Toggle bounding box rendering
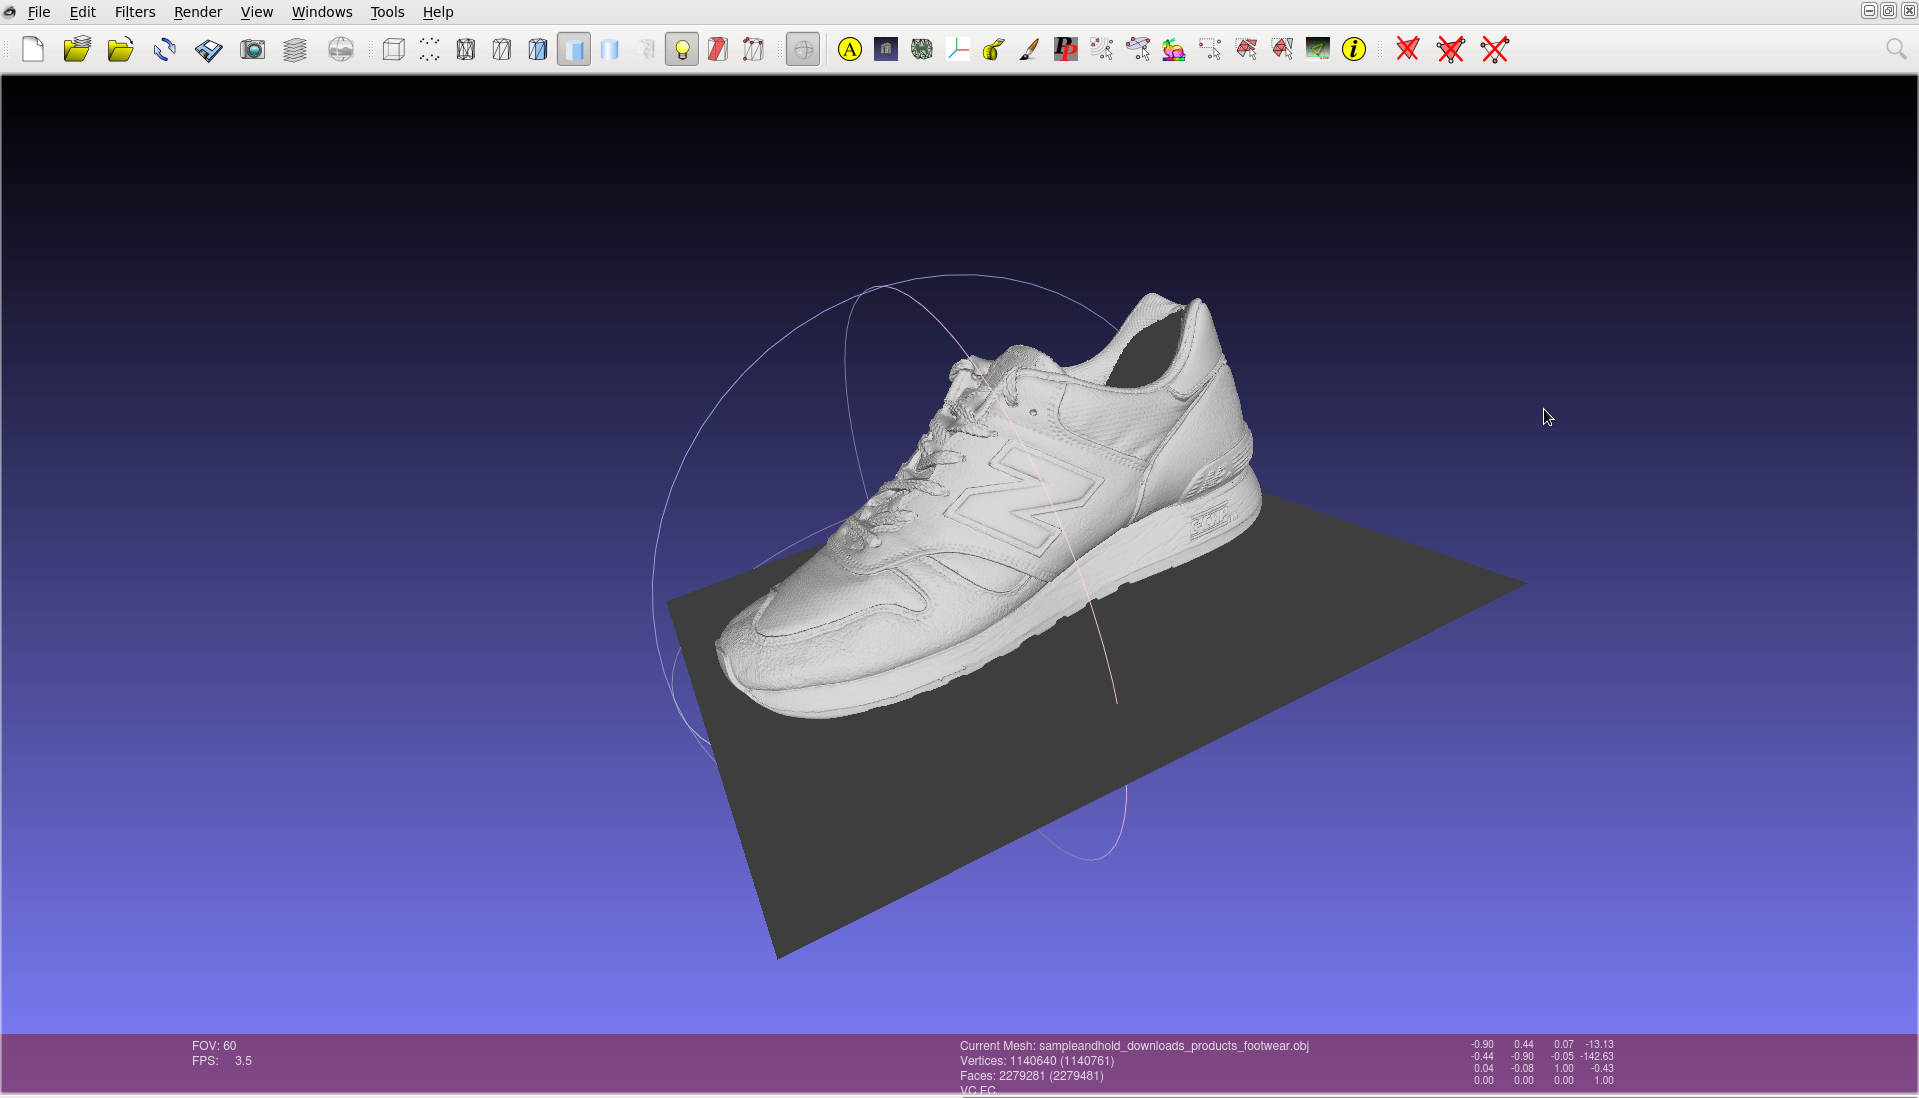Screen dimensions: 1919x1098 (x=394, y=49)
